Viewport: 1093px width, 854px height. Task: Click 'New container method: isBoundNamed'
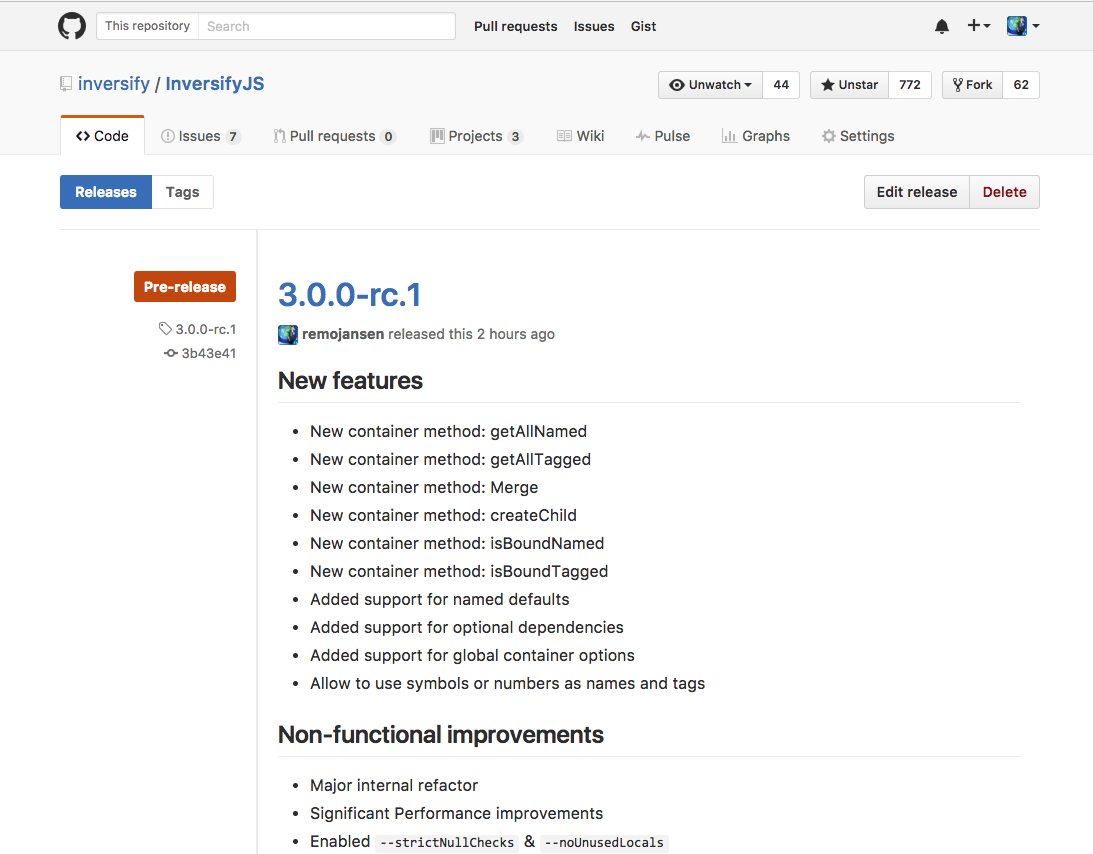pyautogui.click(x=457, y=543)
